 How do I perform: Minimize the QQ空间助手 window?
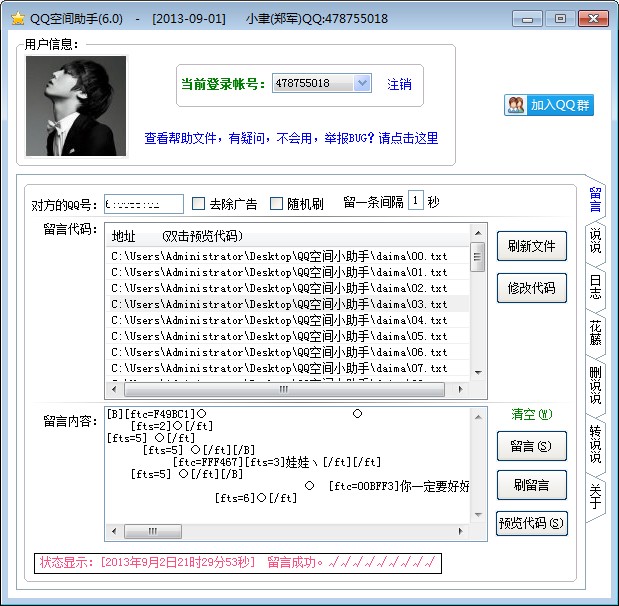(x=527, y=19)
